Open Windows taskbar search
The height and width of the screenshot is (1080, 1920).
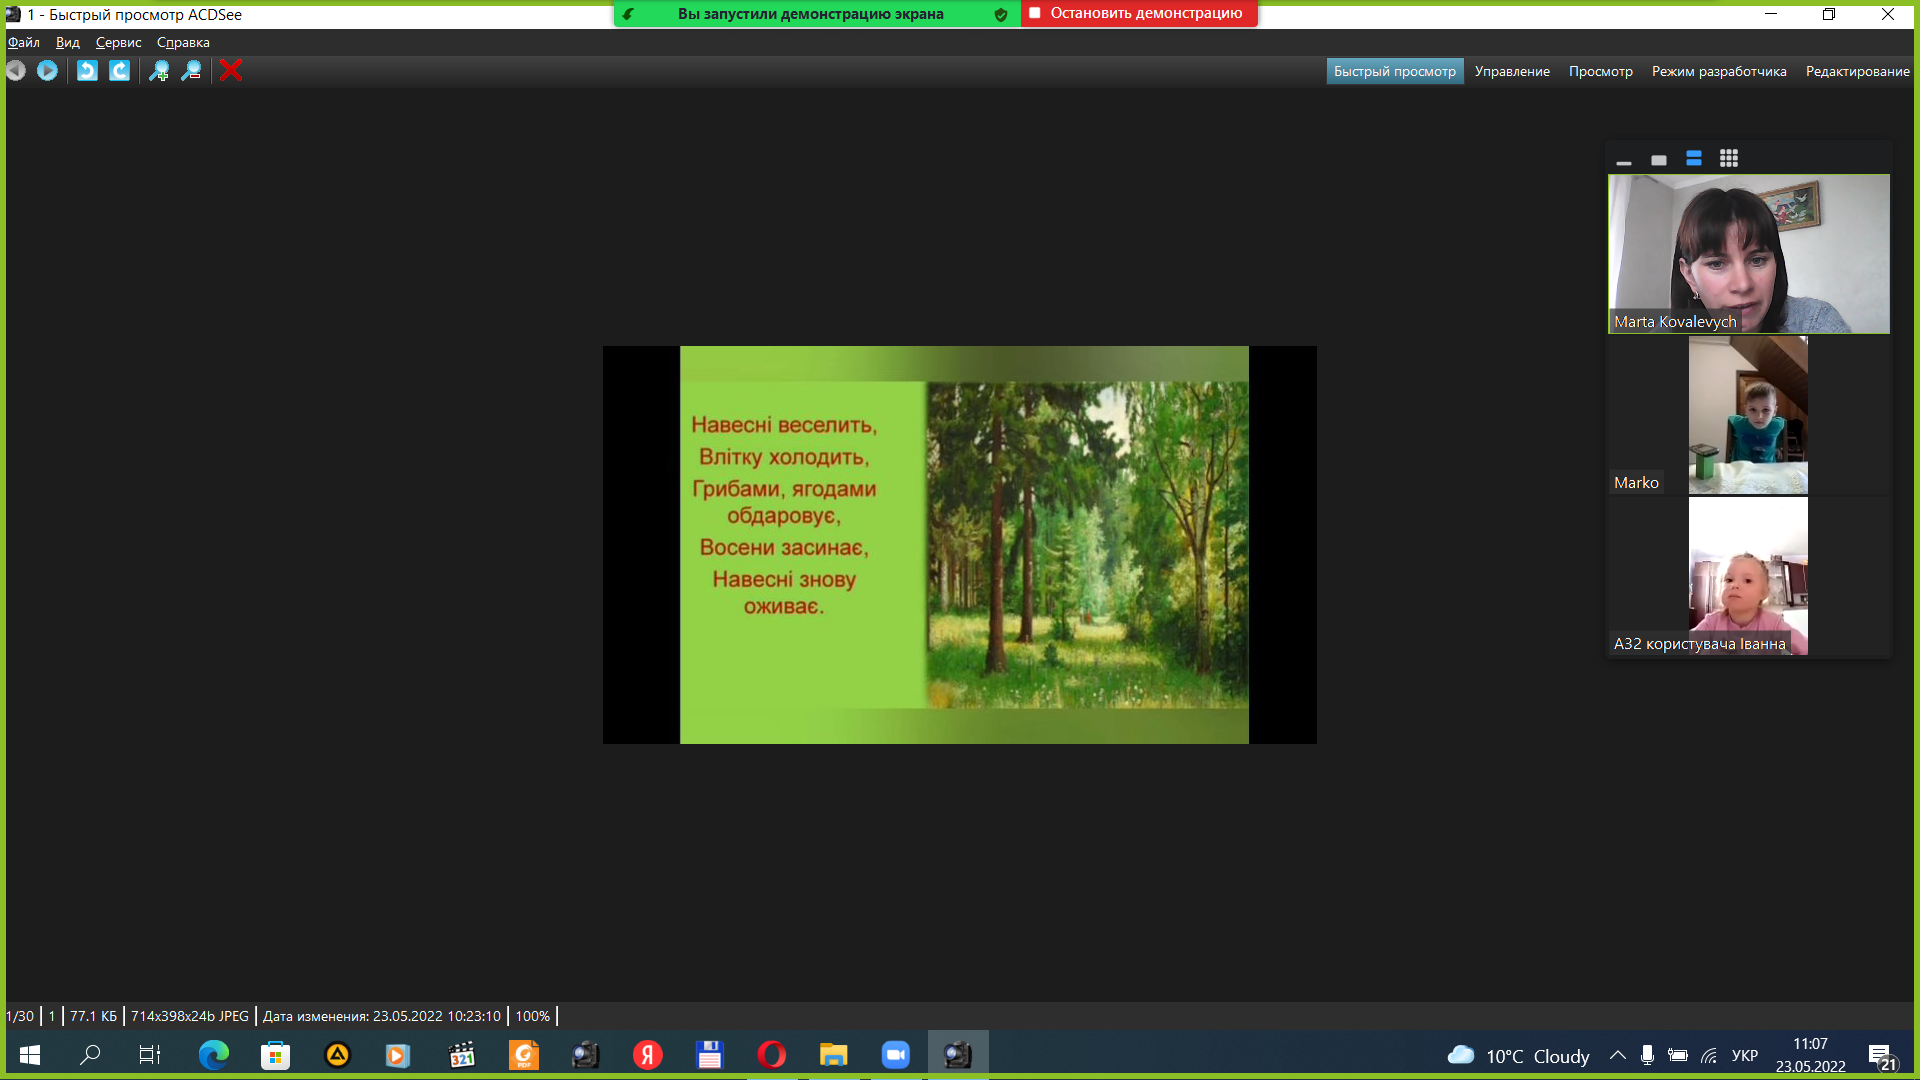[x=90, y=1055]
